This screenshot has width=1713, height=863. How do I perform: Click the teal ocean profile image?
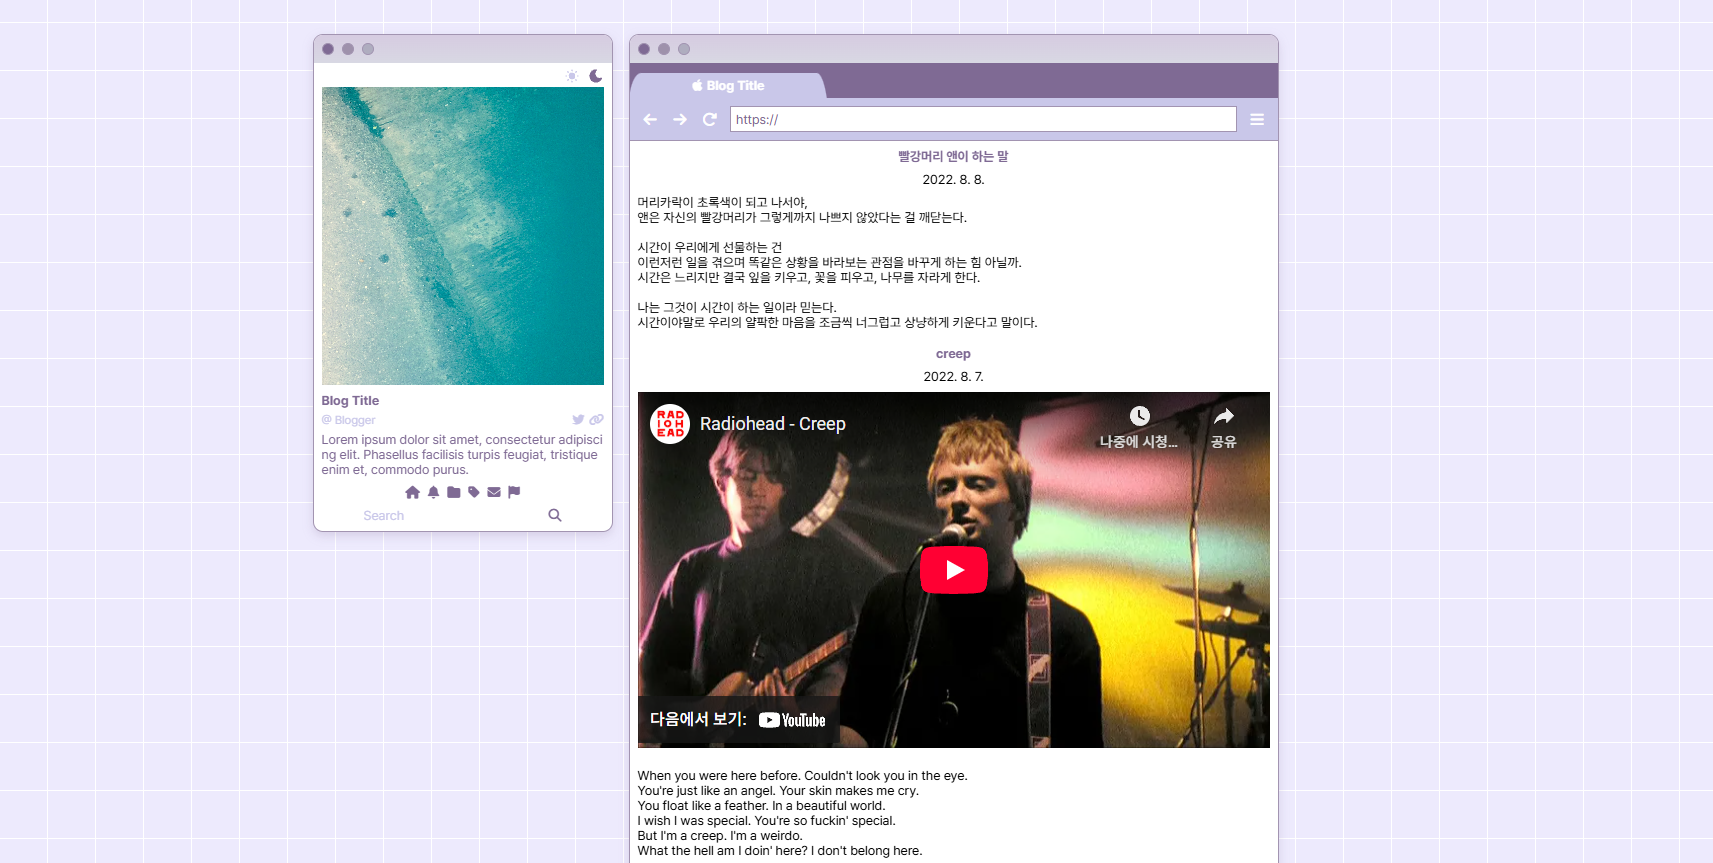pyautogui.click(x=463, y=236)
